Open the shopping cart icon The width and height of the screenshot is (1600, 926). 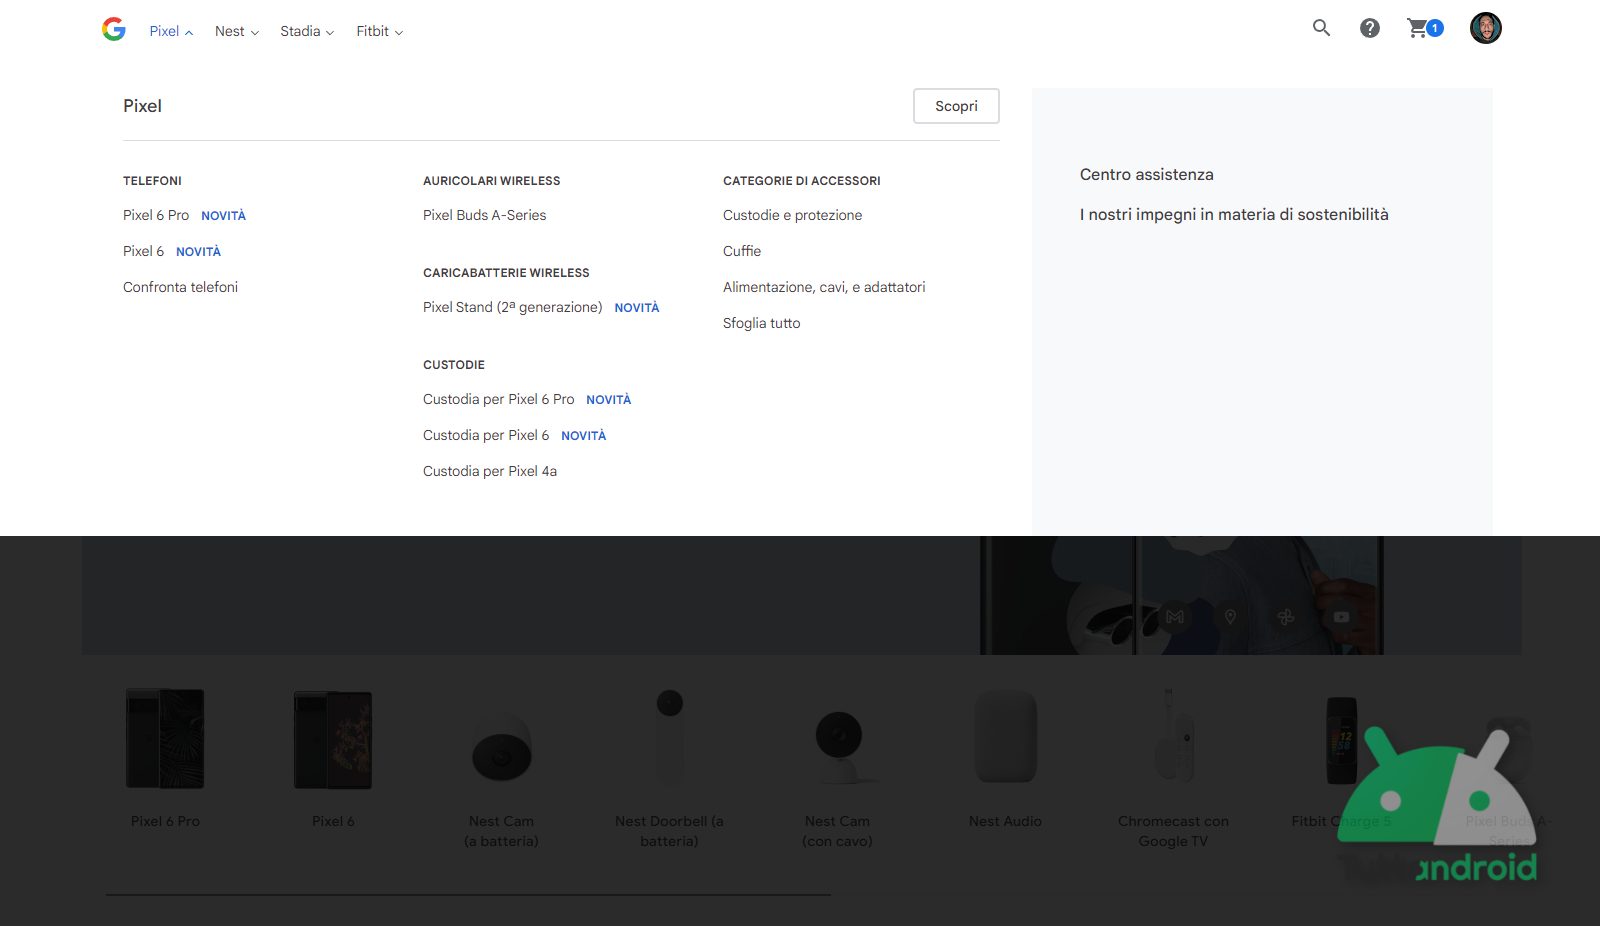point(1424,28)
